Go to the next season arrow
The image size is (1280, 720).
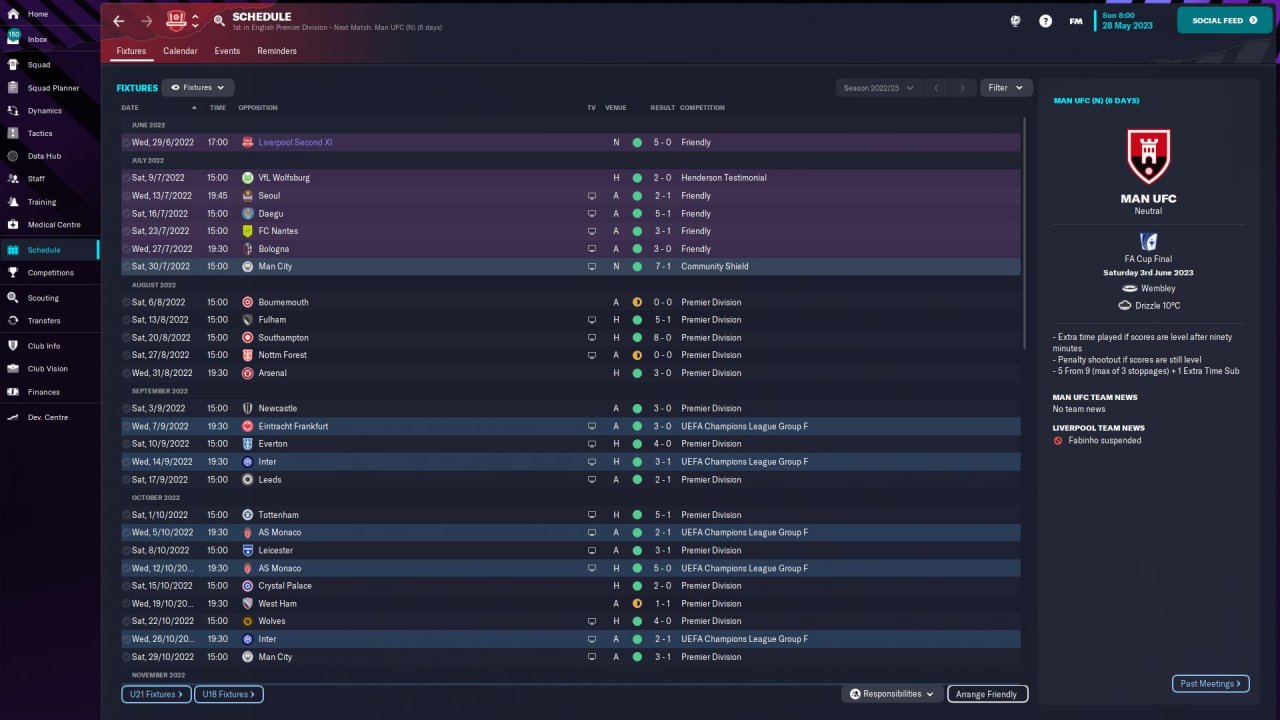point(962,88)
